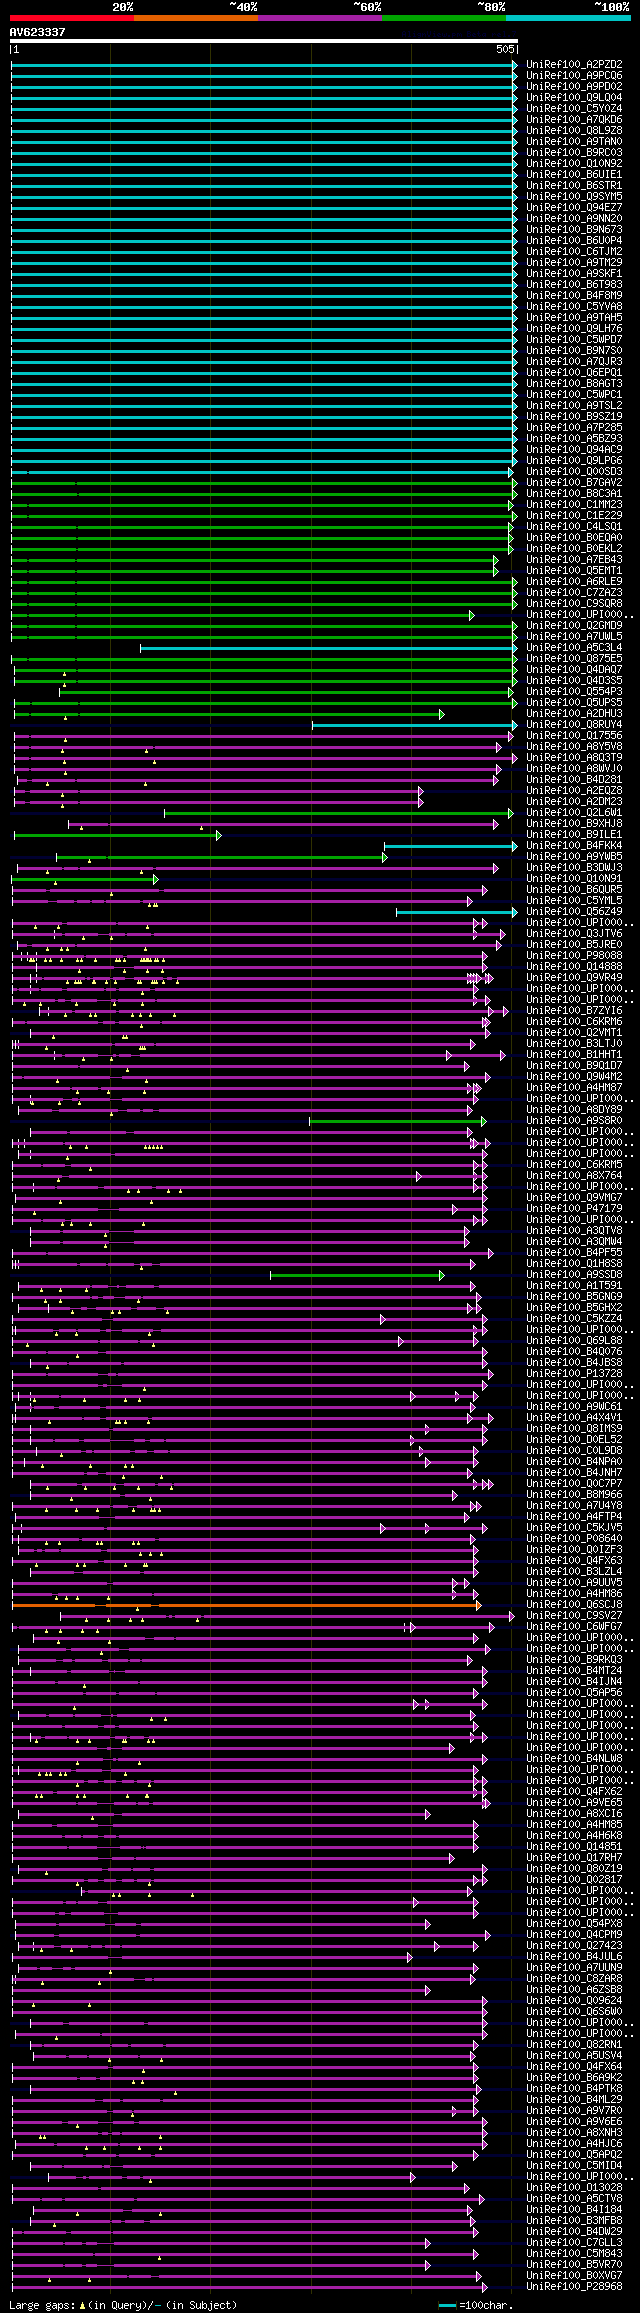
Task: Select hit label UniRef100_B9SZ19
Action: pyautogui.click(x=574, y=416)
